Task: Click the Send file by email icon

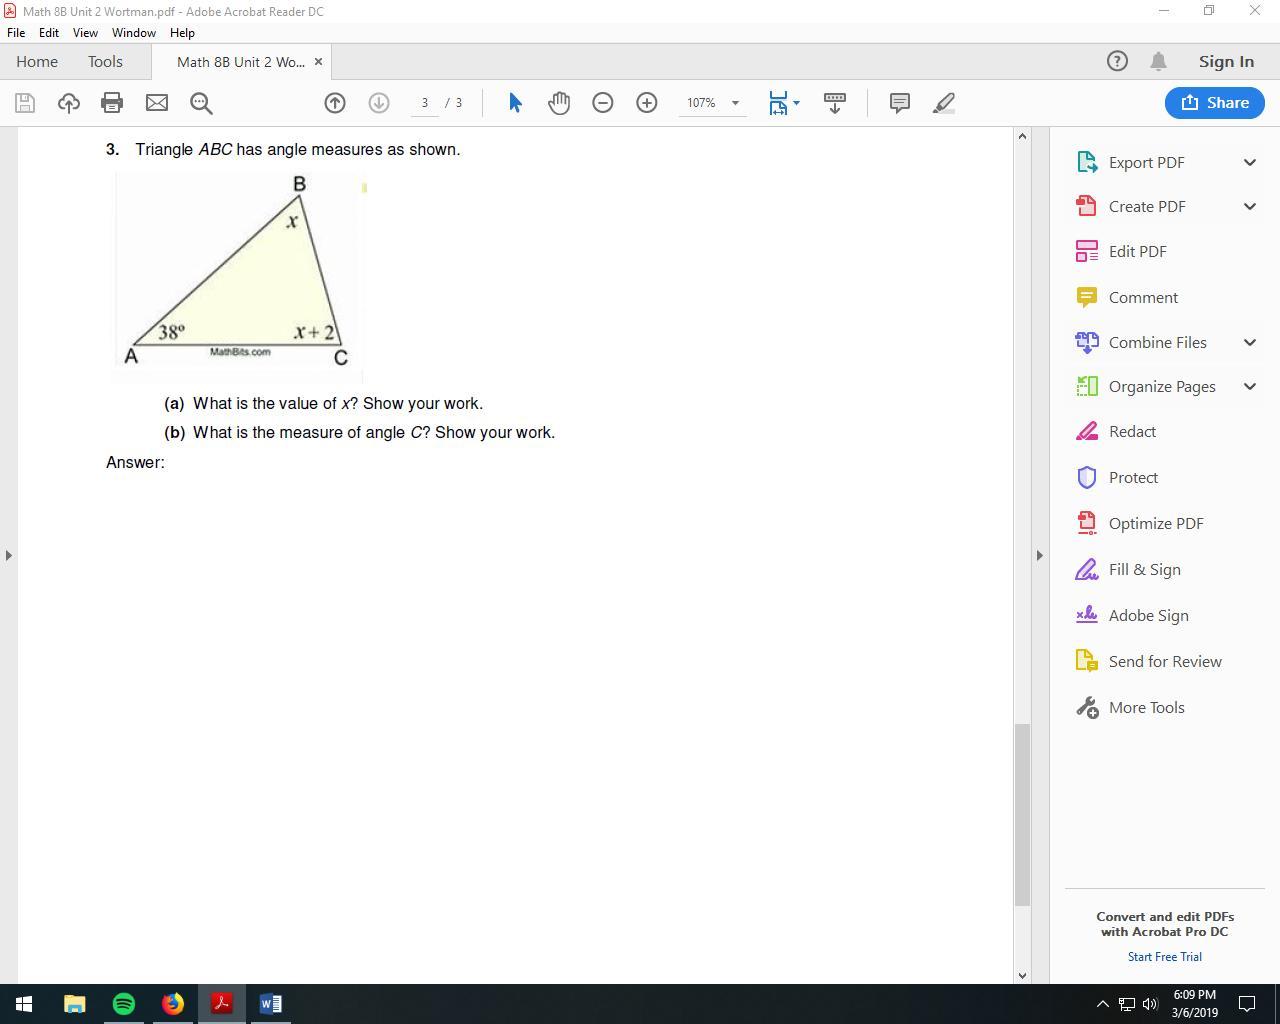Action: (157, 102)
